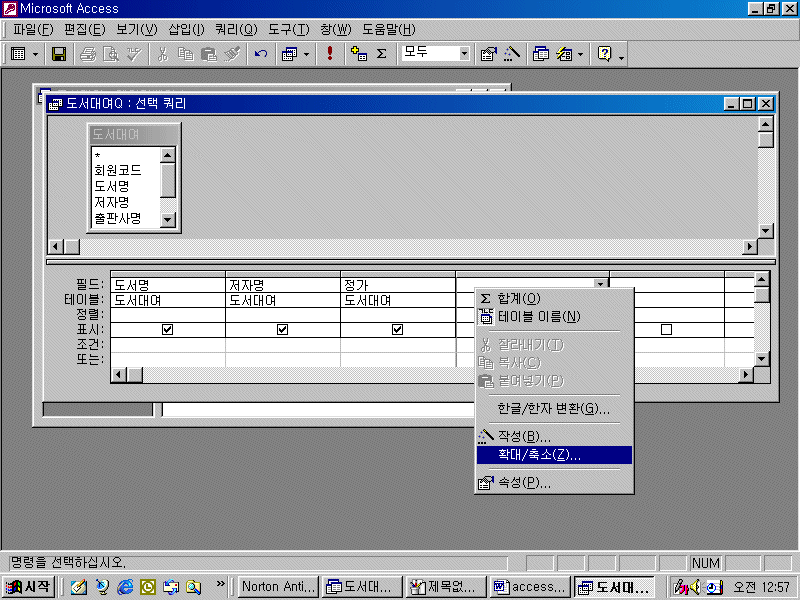Select 도서명 in the 도서대여 field list
The height and width of the screenshot is (600, 800).
112,186
